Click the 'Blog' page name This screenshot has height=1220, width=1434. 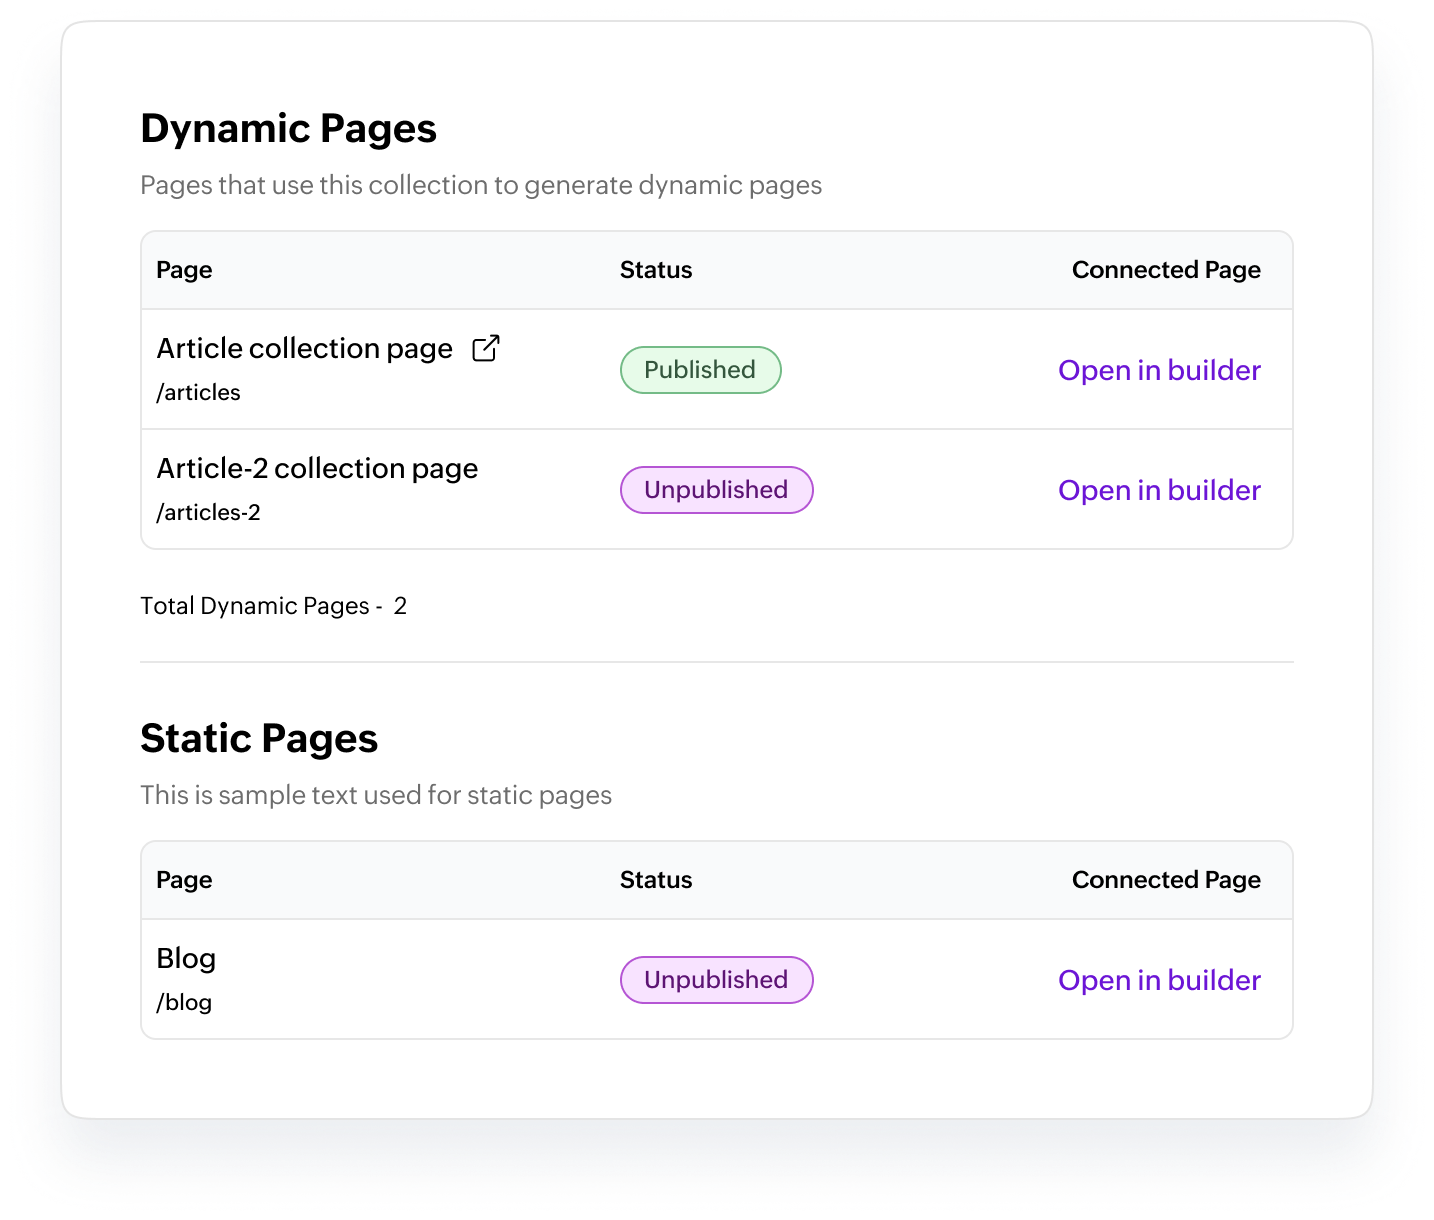point(186,958)
